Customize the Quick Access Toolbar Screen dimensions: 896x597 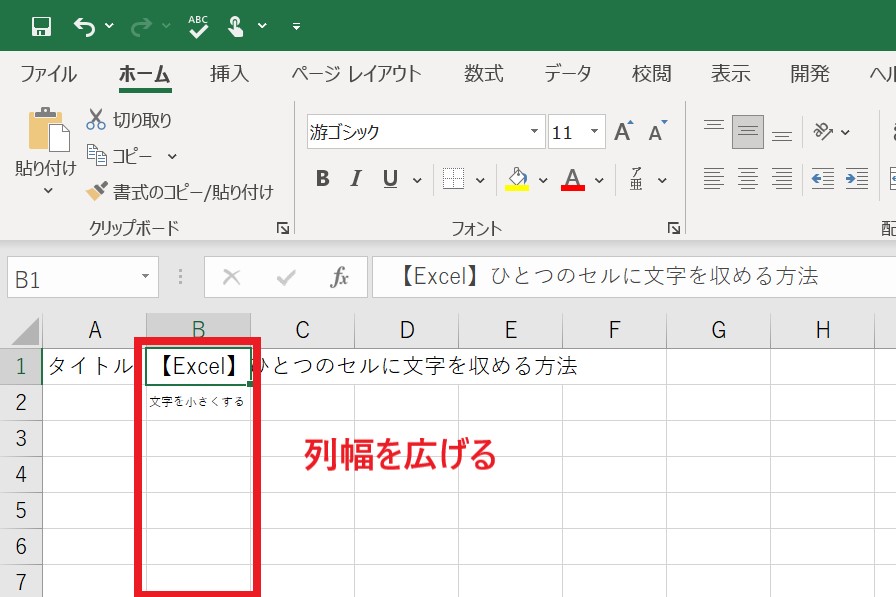click(296, 26)
